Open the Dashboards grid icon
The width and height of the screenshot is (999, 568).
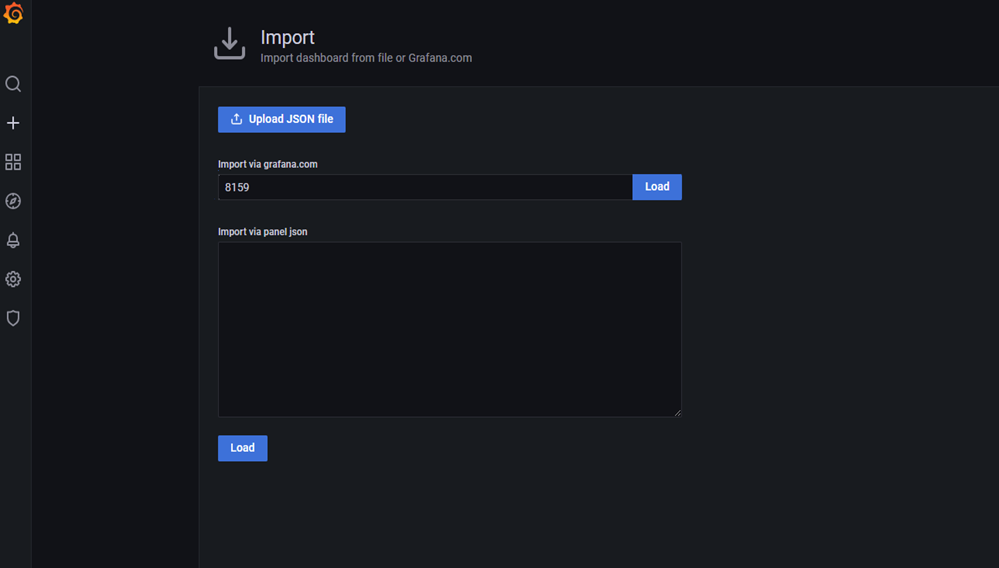tap(13, 162)
